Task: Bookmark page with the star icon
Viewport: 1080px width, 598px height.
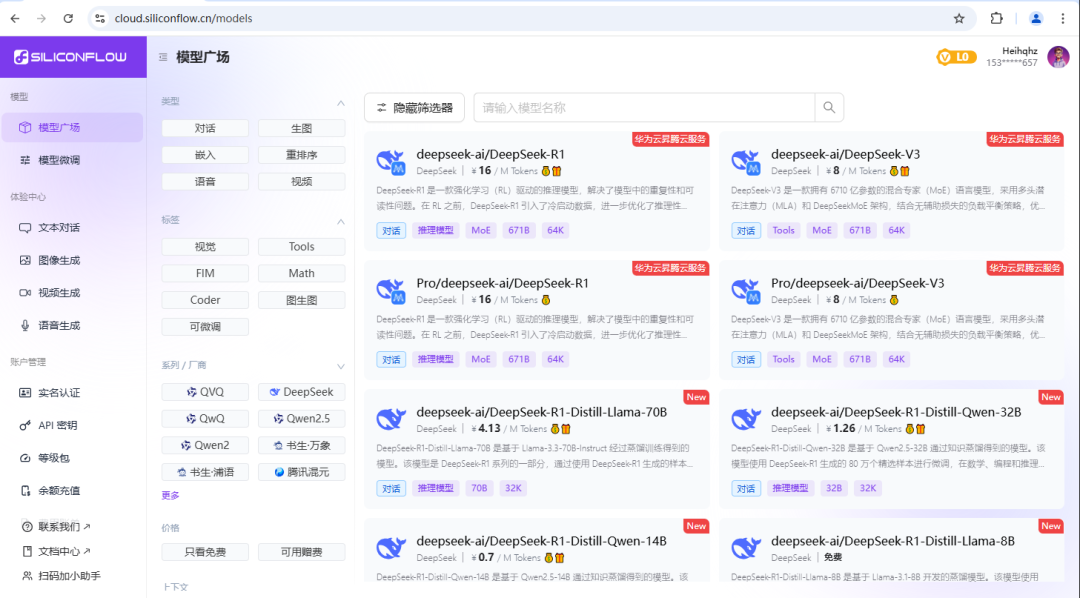Action: tap(959, 19)
